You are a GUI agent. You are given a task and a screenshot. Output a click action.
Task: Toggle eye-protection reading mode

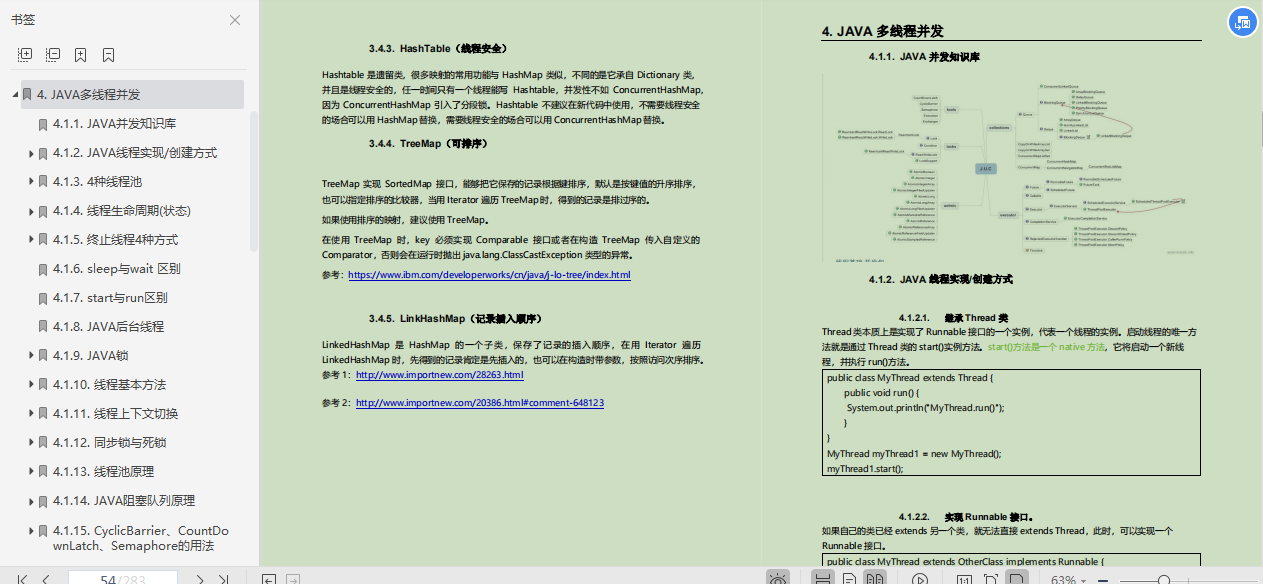[777, 578]
